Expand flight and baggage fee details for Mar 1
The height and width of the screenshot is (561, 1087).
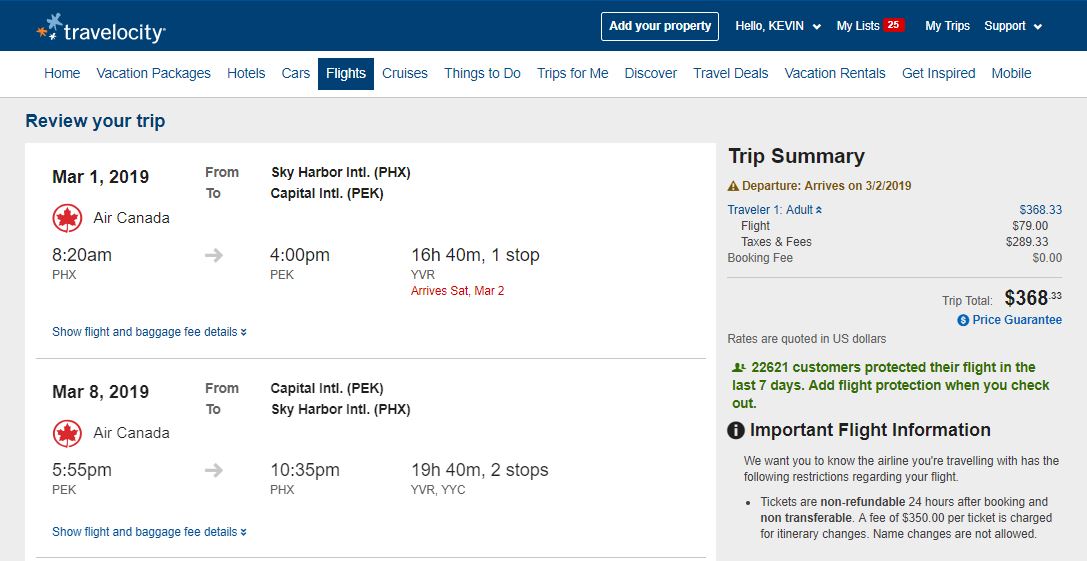(149, 332)
